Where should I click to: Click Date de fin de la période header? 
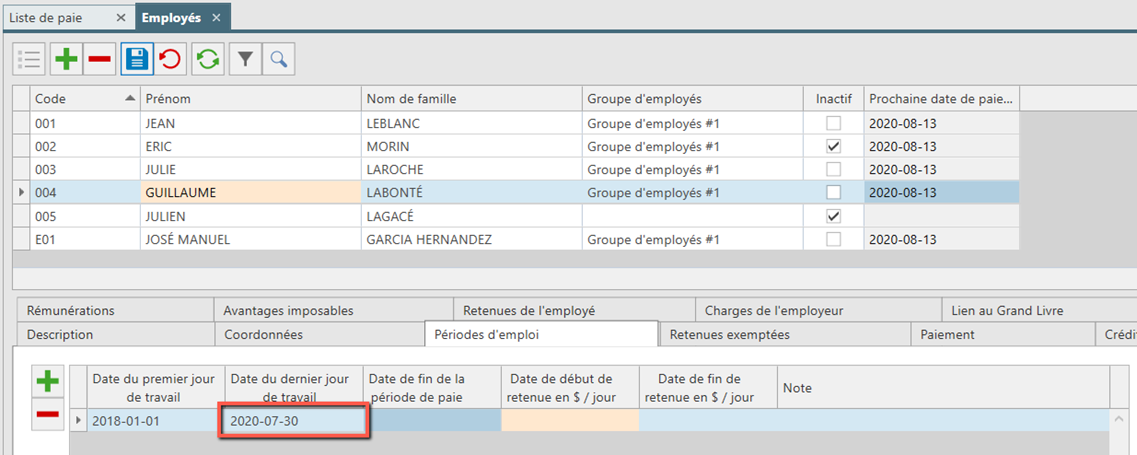click(432, 388)
